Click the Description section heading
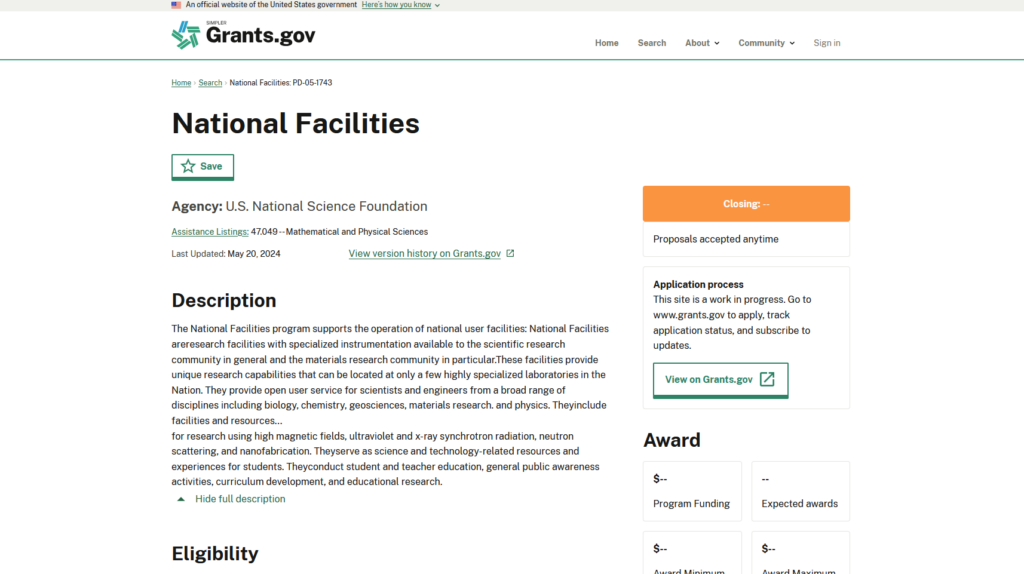 tap(224, 300)
